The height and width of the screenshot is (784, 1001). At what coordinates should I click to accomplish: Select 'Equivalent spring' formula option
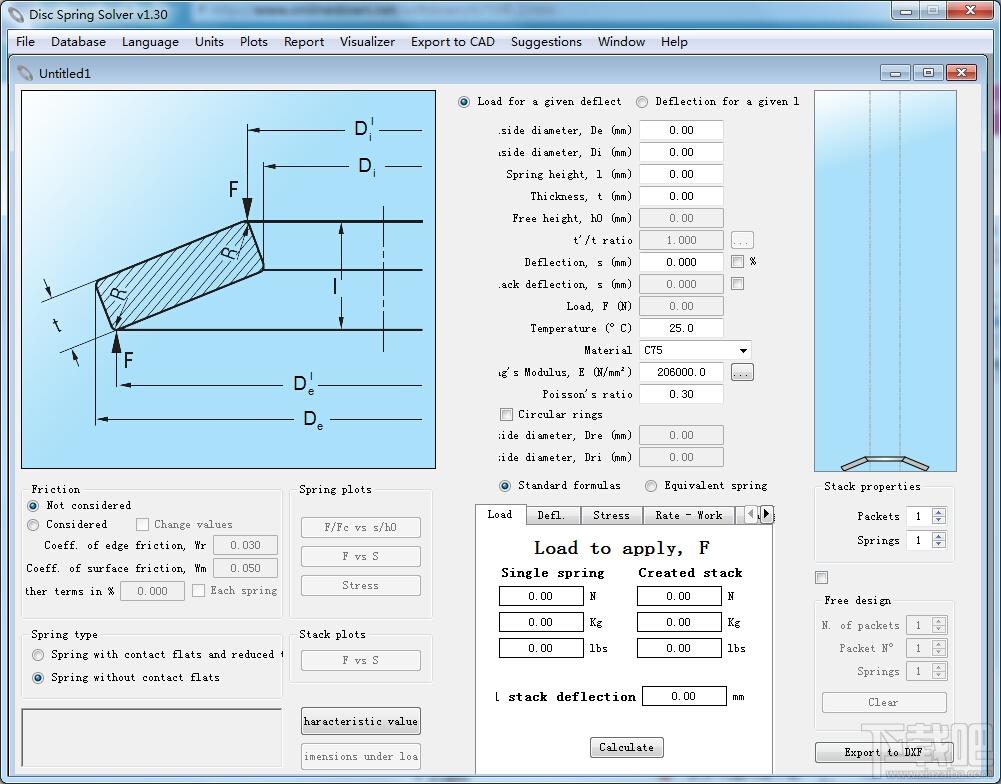click(651, 486)
